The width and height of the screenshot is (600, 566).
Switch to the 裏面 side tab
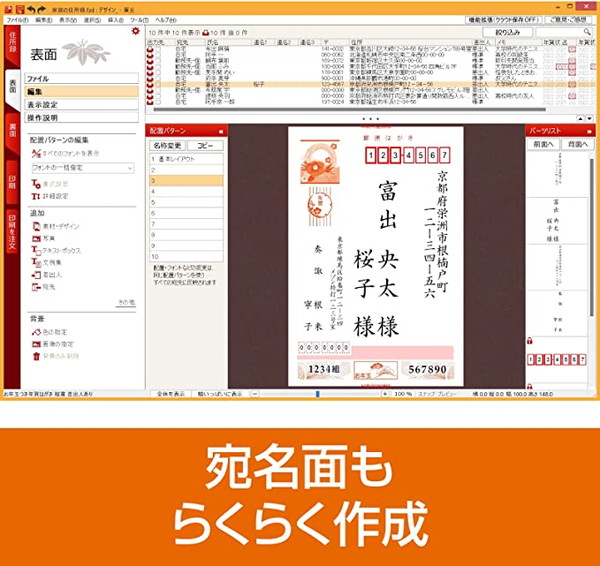(12, 130)
